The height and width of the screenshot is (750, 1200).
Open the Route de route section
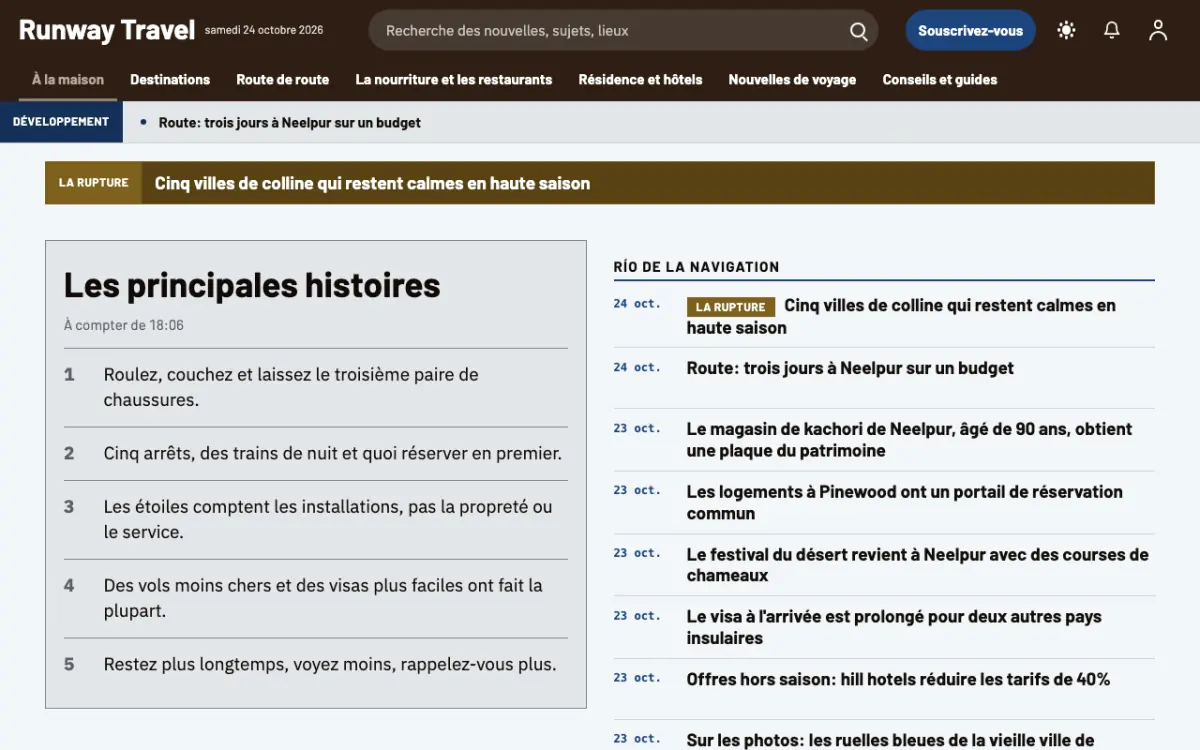click(283, 79)
